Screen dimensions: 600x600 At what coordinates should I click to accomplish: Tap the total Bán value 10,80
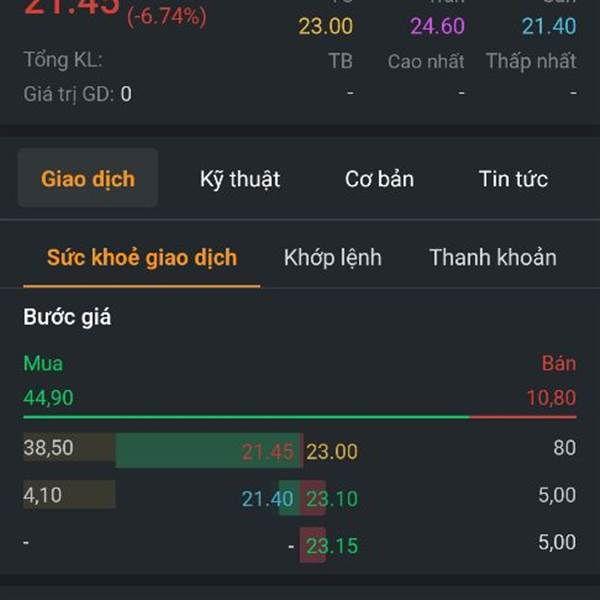coord(551,398)
